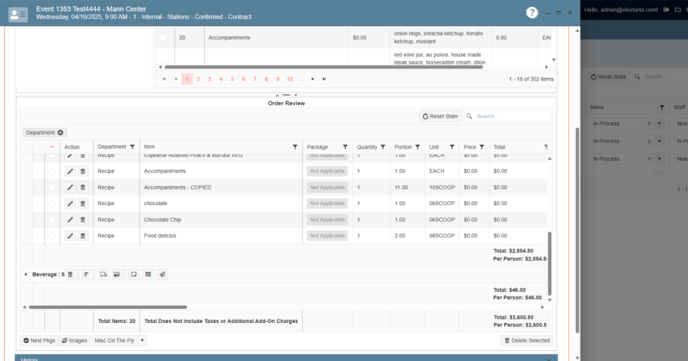Filter the Portion column
The height and width of the screenshot is (361, 688).
417,147
